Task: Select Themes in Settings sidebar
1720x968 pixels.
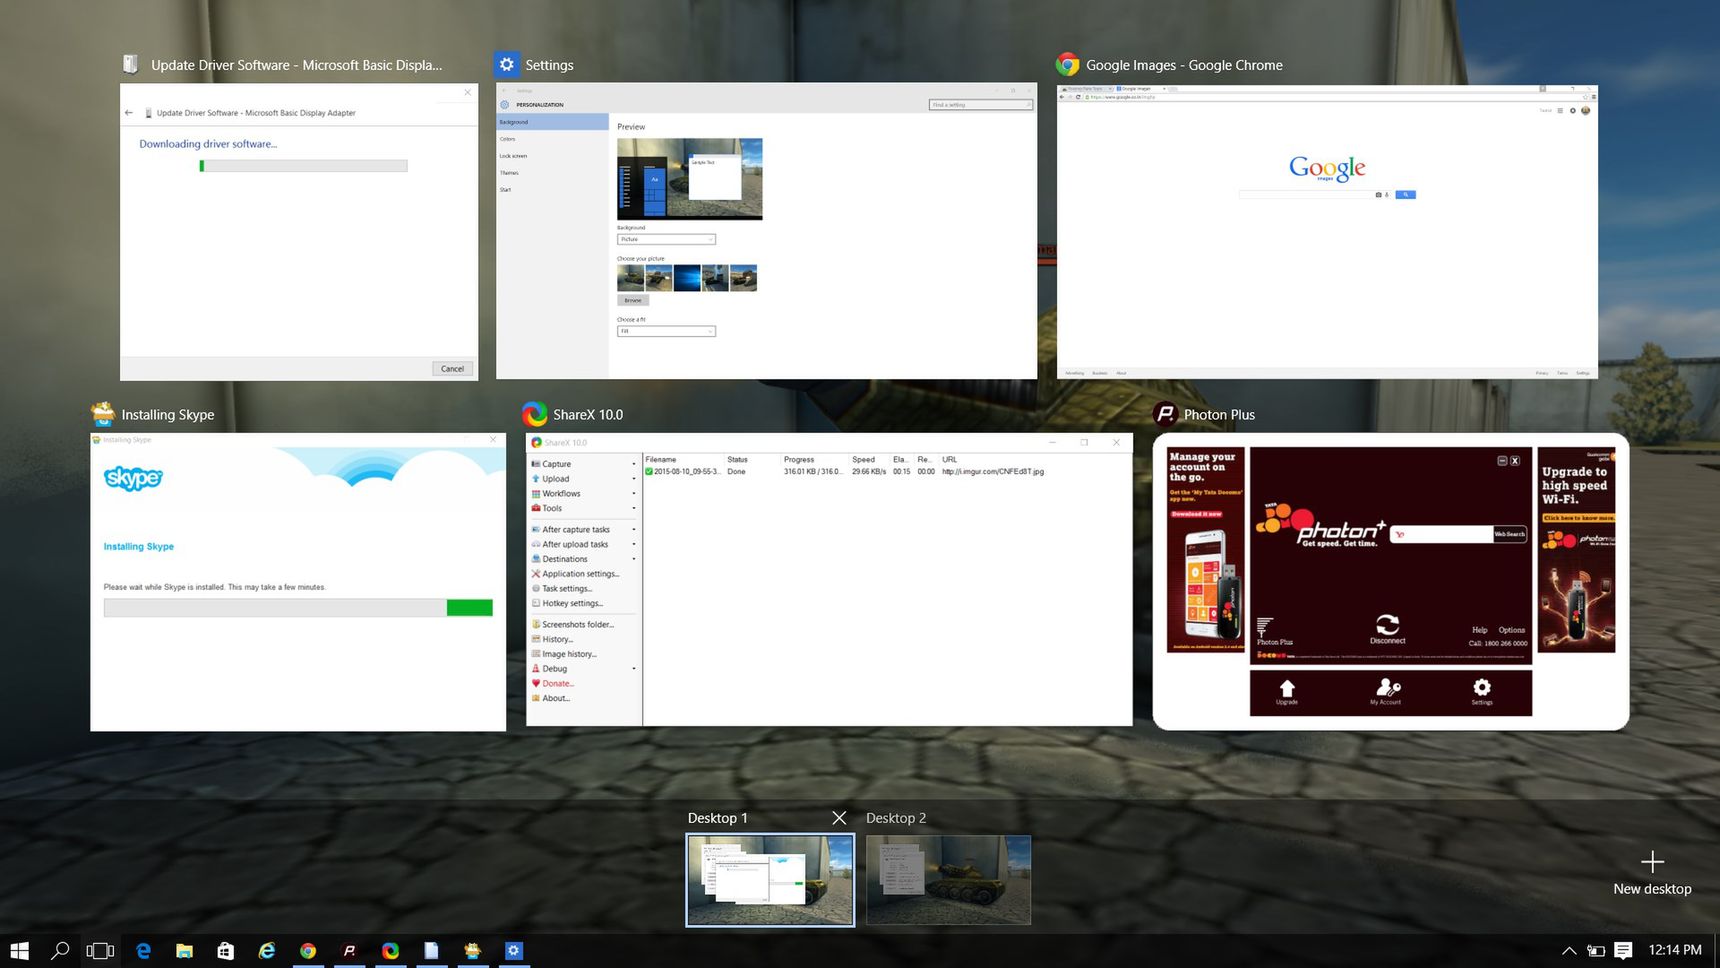Action: click(509, 173)
